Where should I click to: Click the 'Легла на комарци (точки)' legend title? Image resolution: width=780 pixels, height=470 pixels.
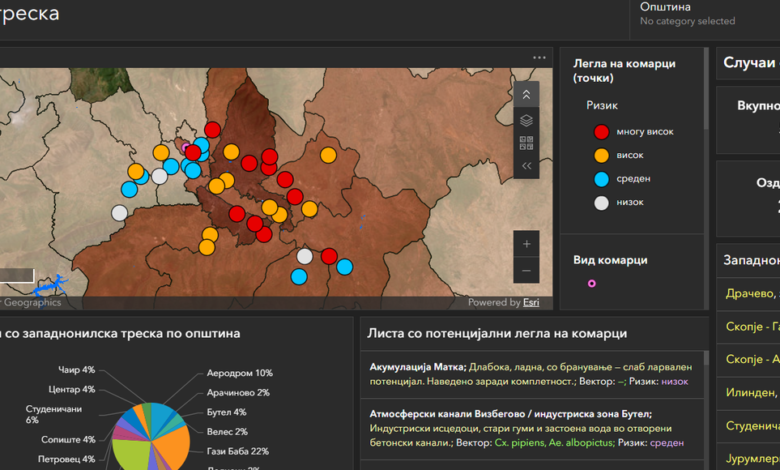click(624, 71)
